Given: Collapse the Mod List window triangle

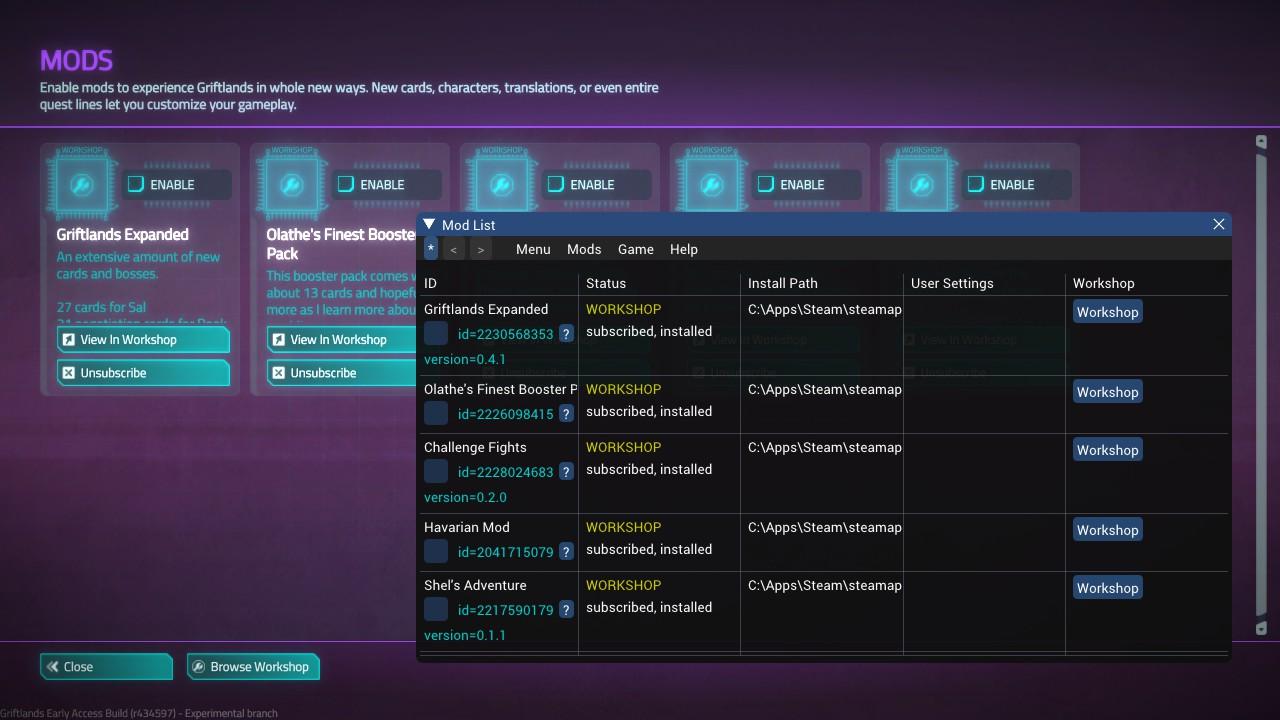Looking at the screenshot, I should (429, 225).
